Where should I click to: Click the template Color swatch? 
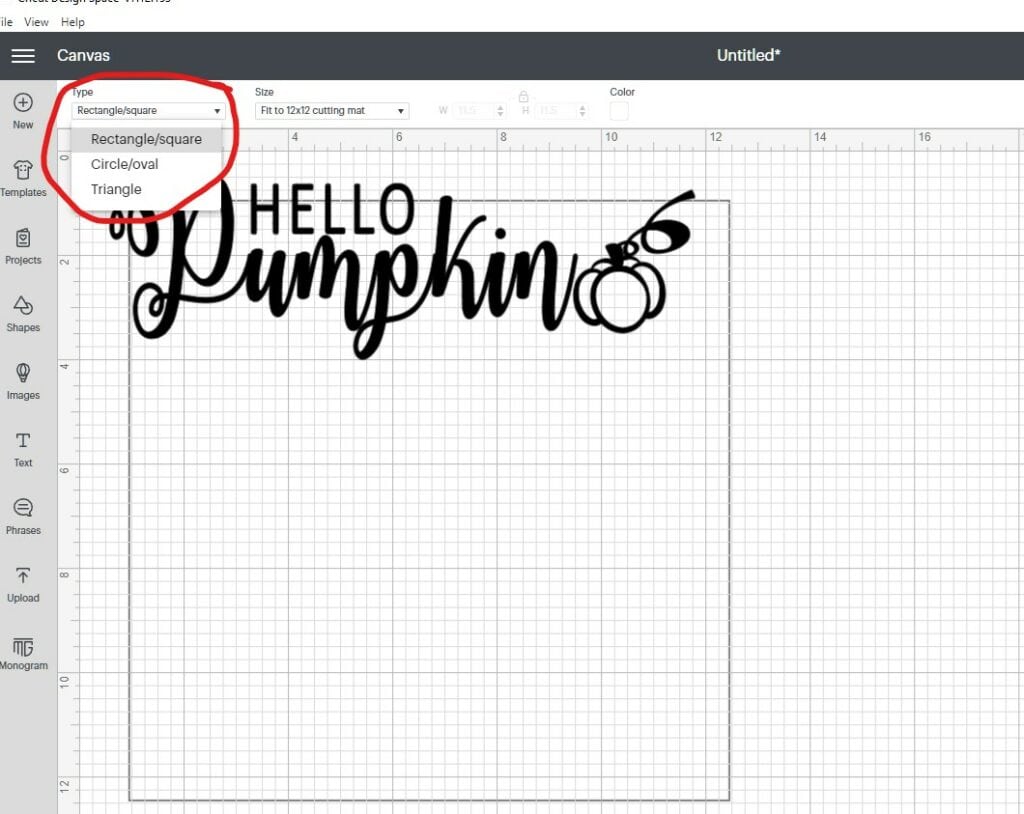click(x=619, y=110)
